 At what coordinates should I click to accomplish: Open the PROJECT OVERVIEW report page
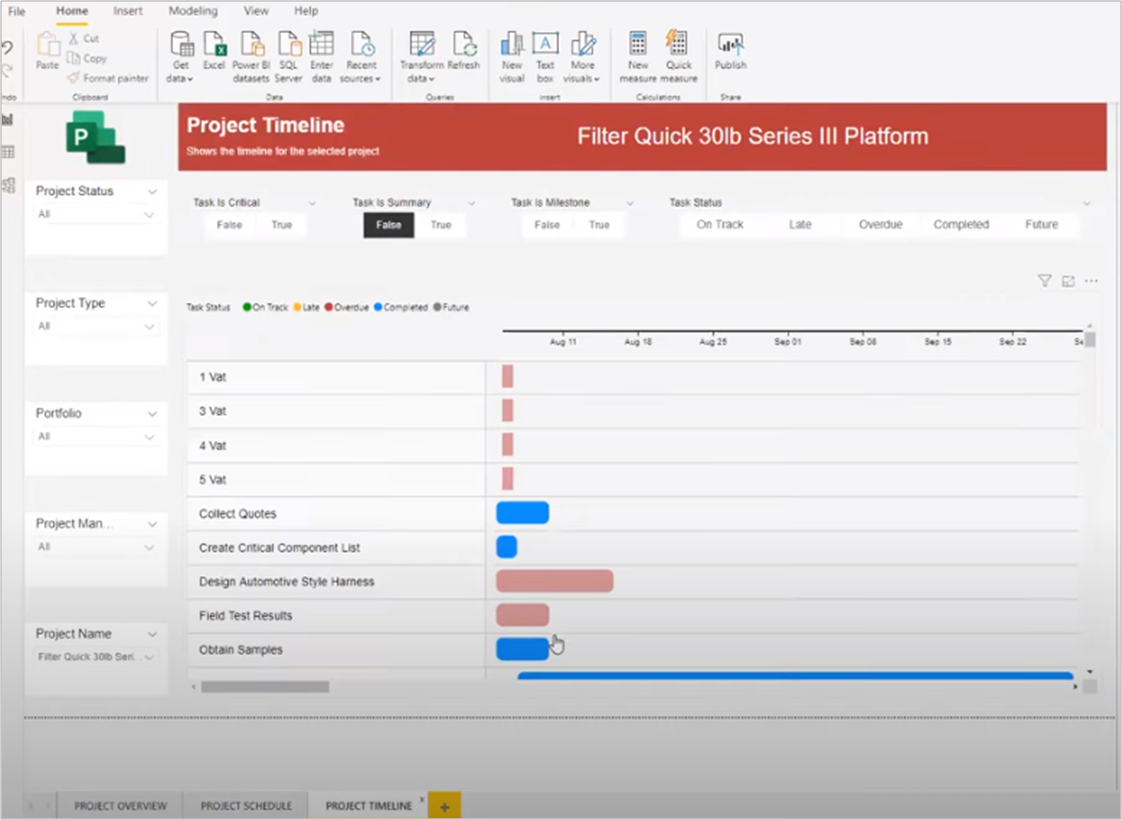point(120,805)
